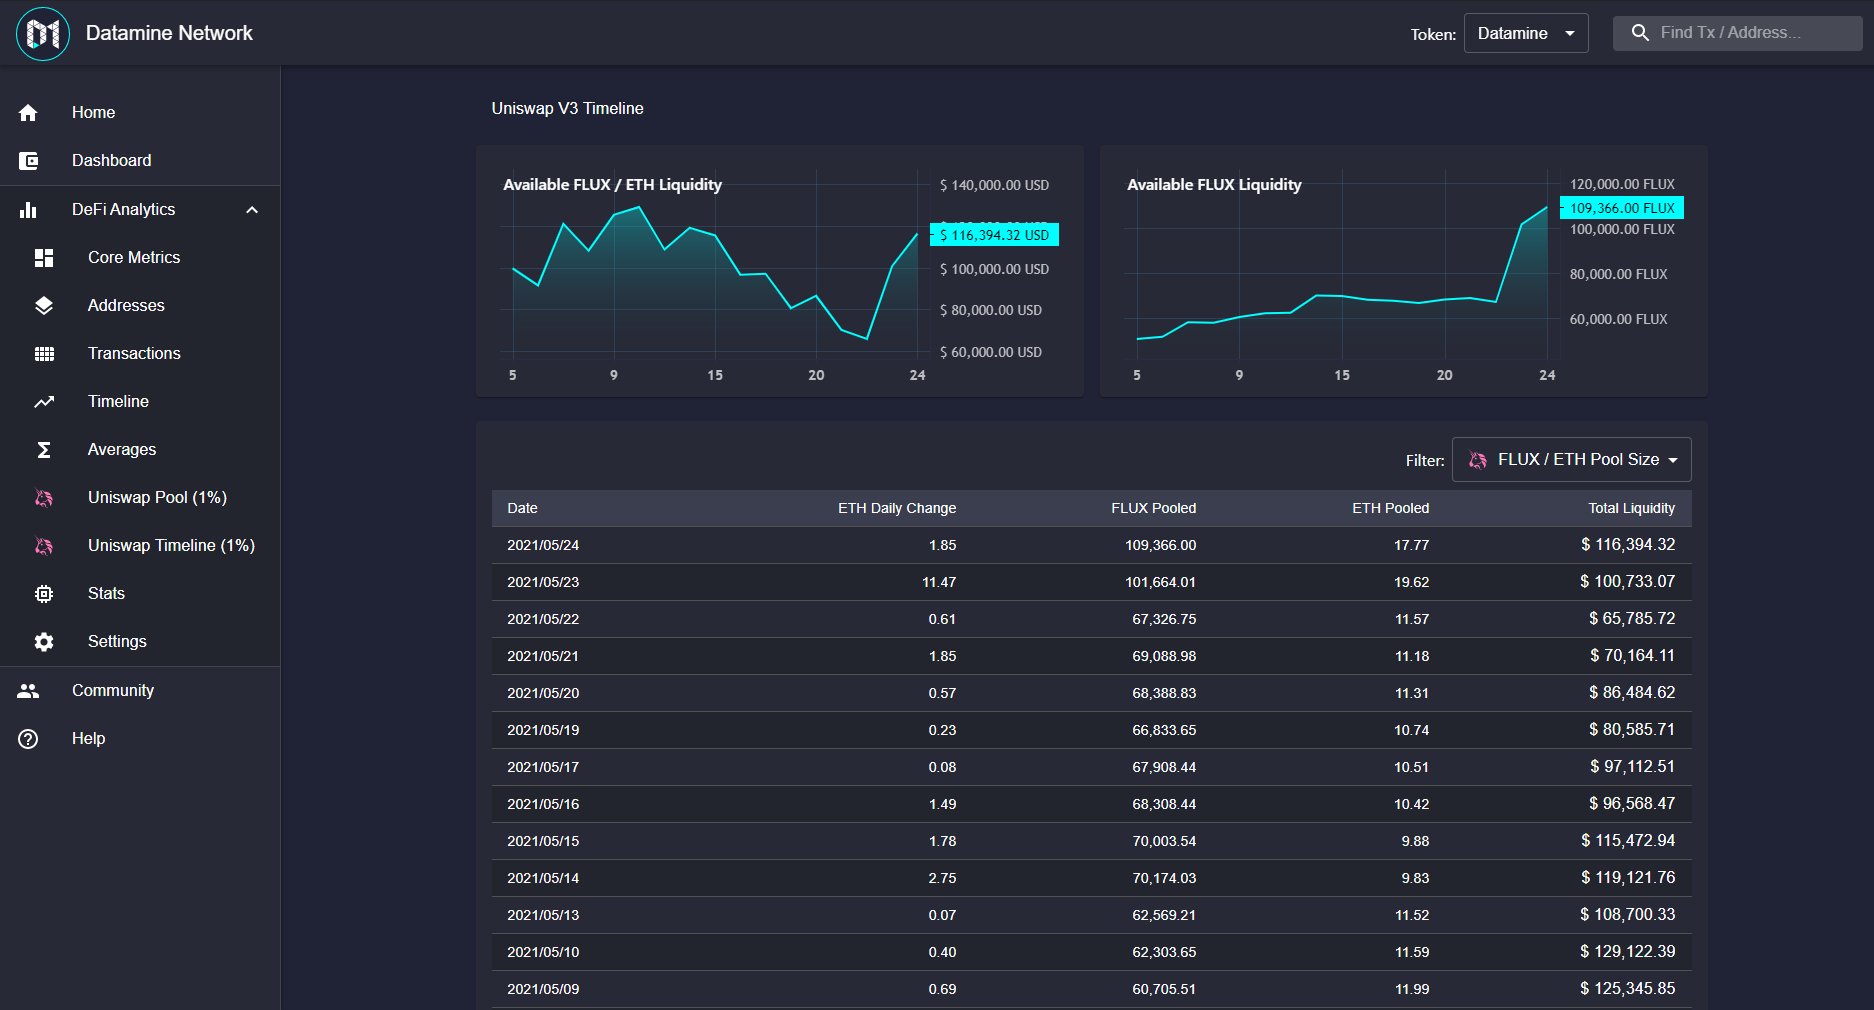Click total liquidity $ 80,585.71
1874x1010 pixels.
point(1632,730)
